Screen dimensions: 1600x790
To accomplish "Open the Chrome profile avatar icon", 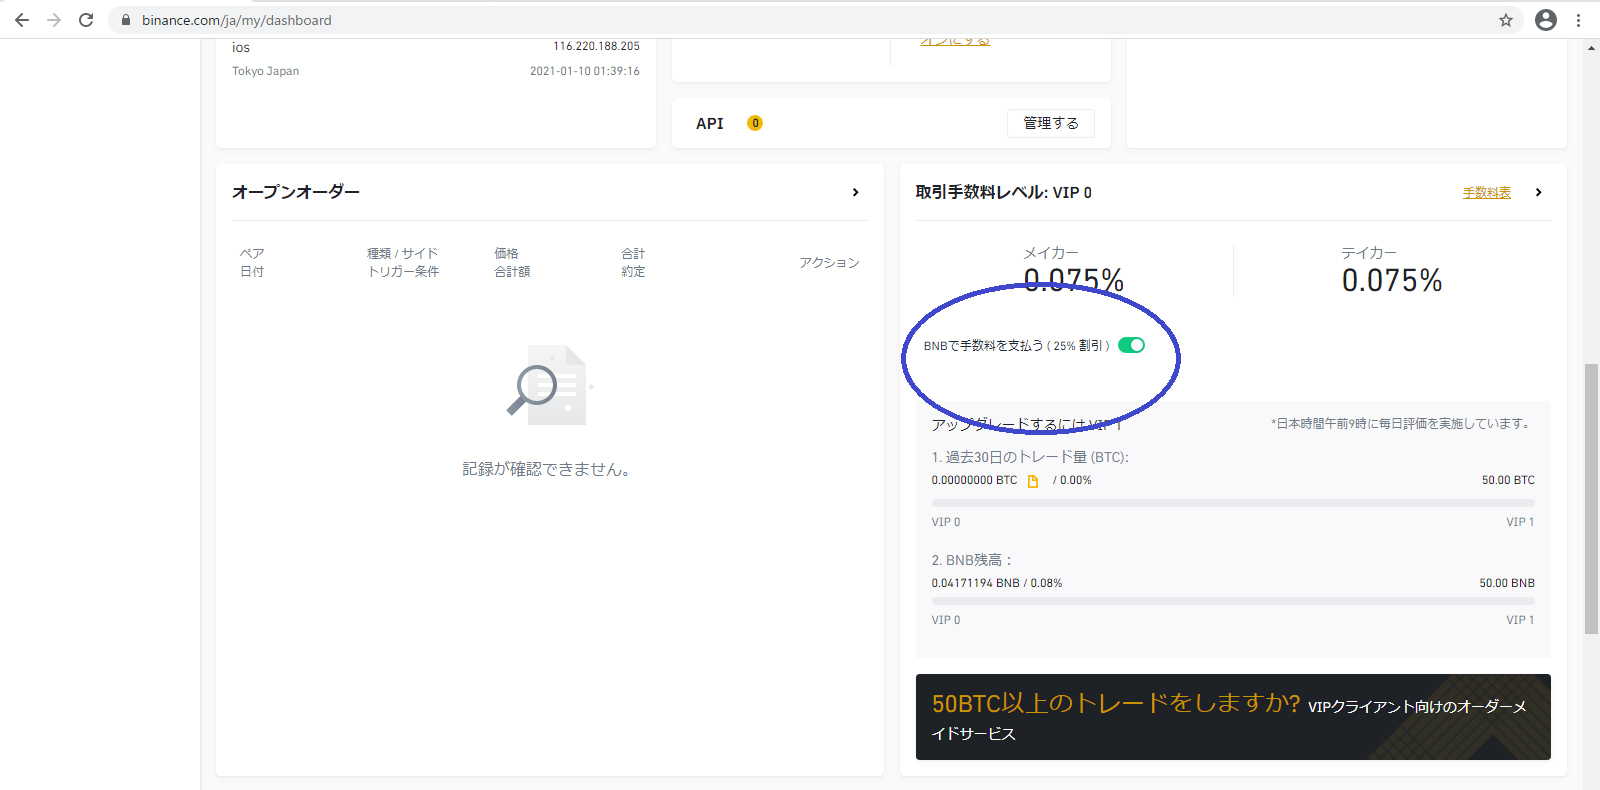I will point(1545,20).
